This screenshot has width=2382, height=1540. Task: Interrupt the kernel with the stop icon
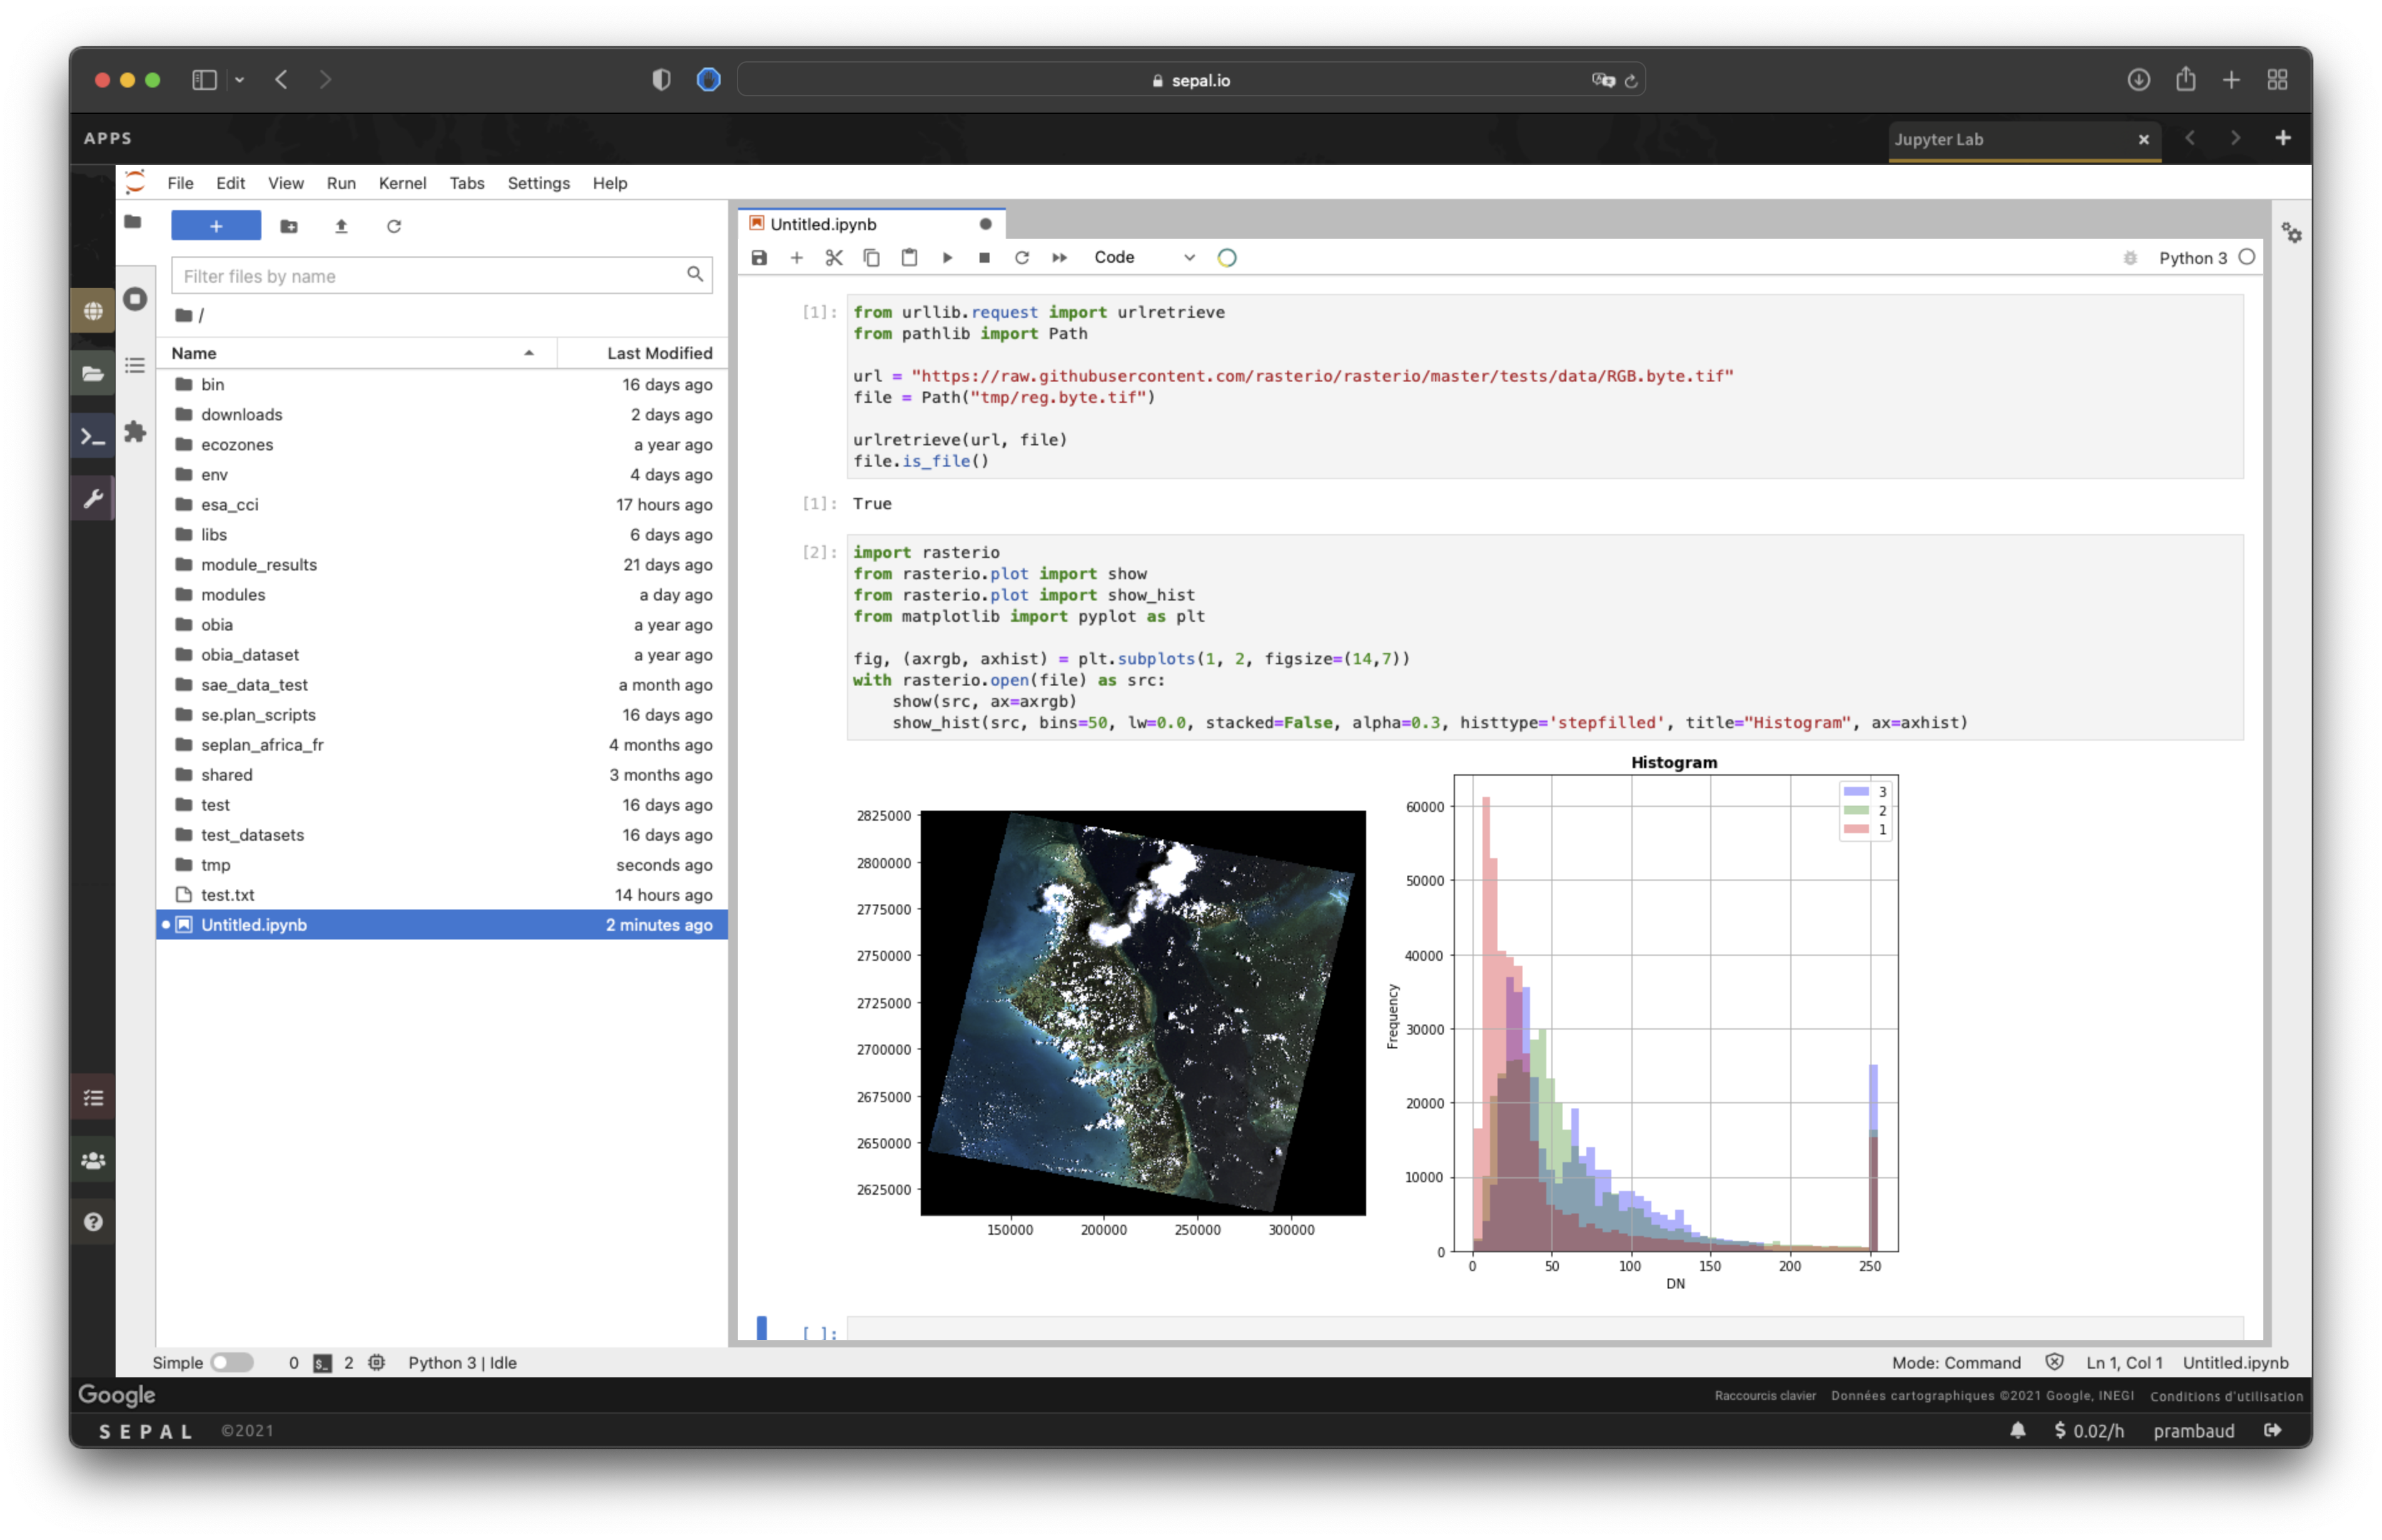pos(984,258)
